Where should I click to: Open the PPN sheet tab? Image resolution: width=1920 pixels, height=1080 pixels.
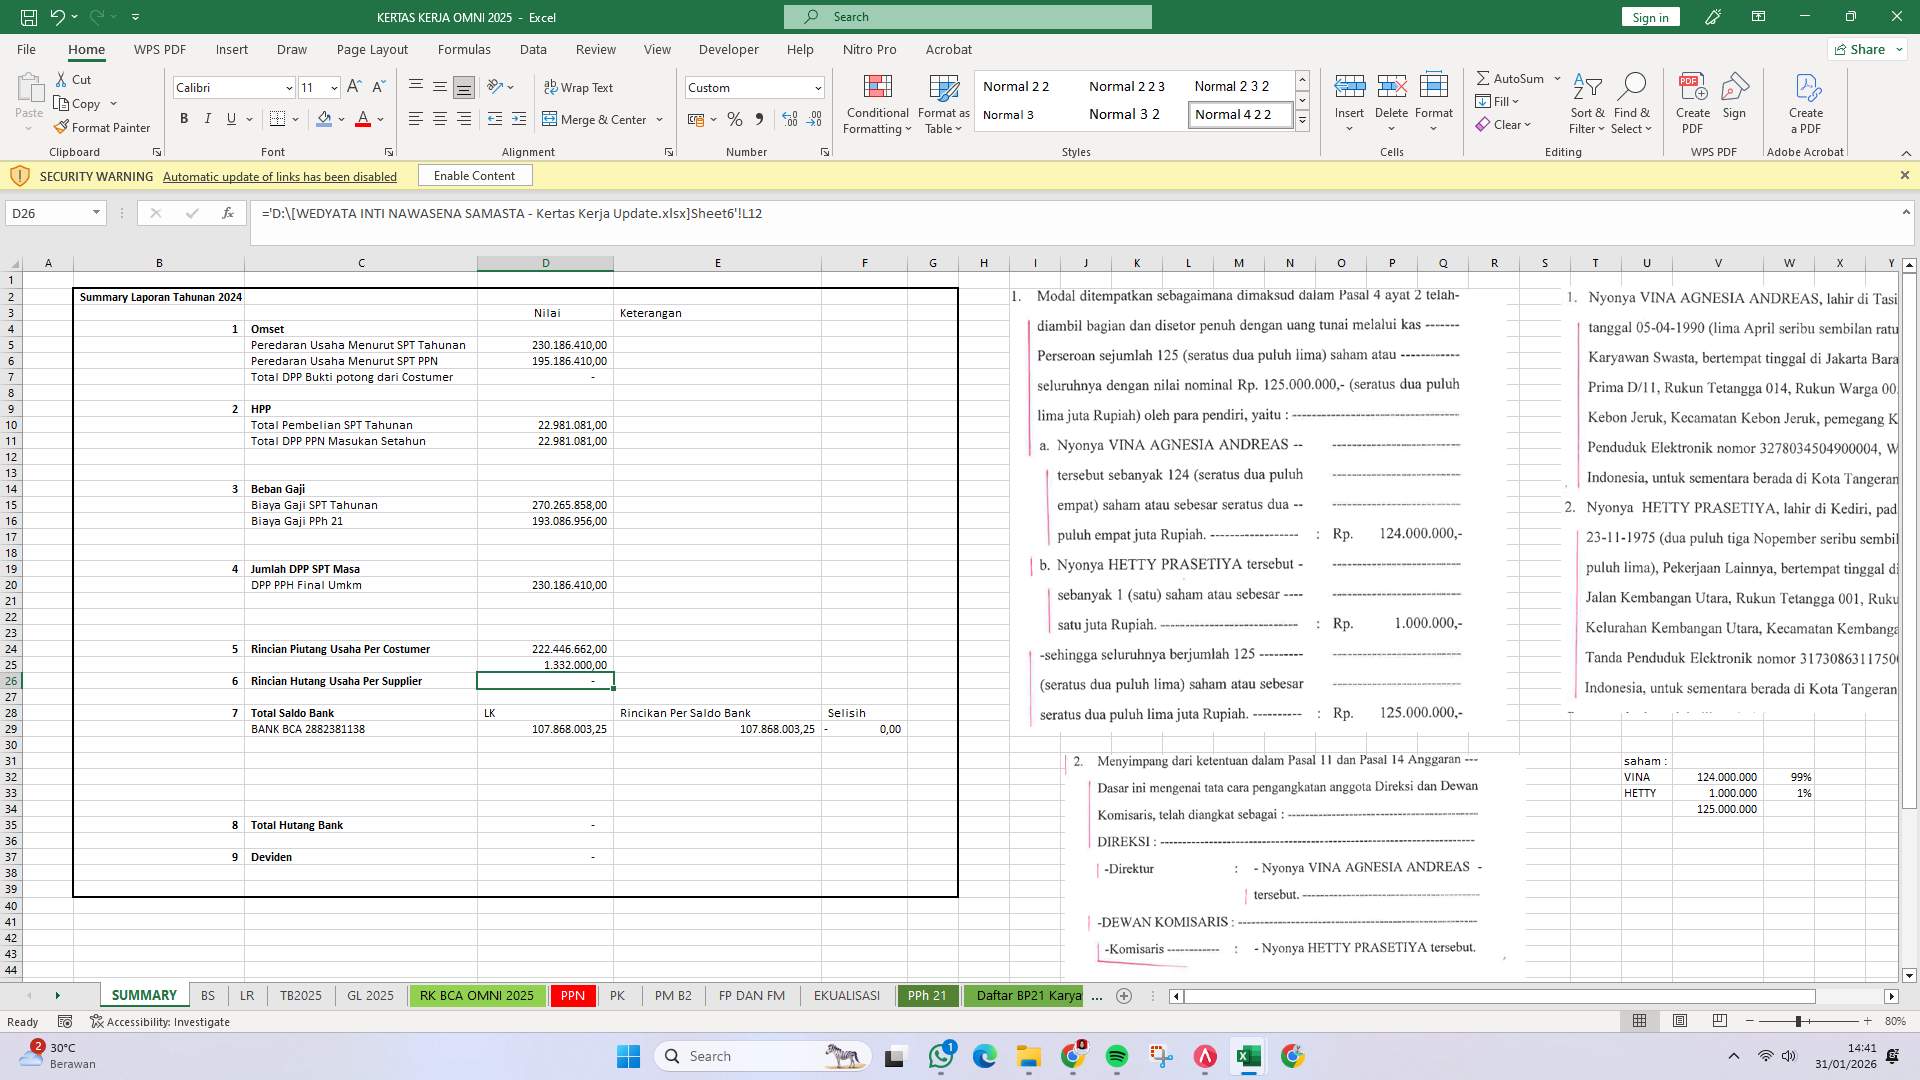(572, 995)
